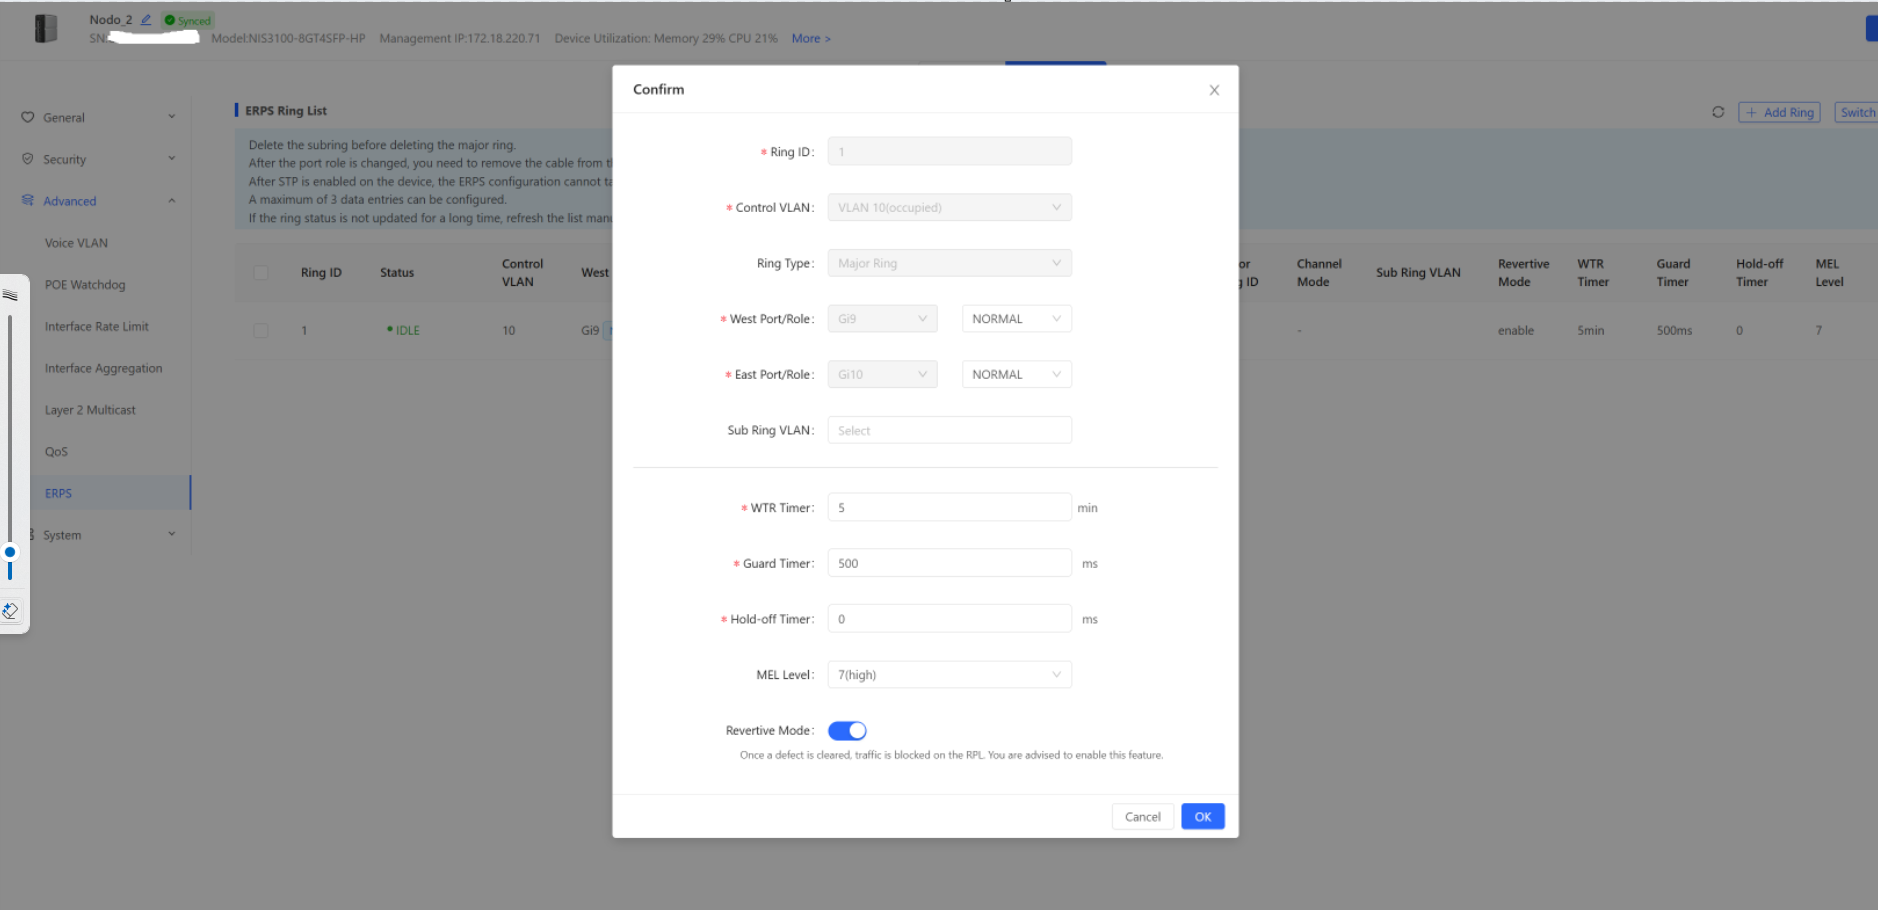Click the General shield icon in sidebar
Screen dimensions: 1878x910
[28, 117]
